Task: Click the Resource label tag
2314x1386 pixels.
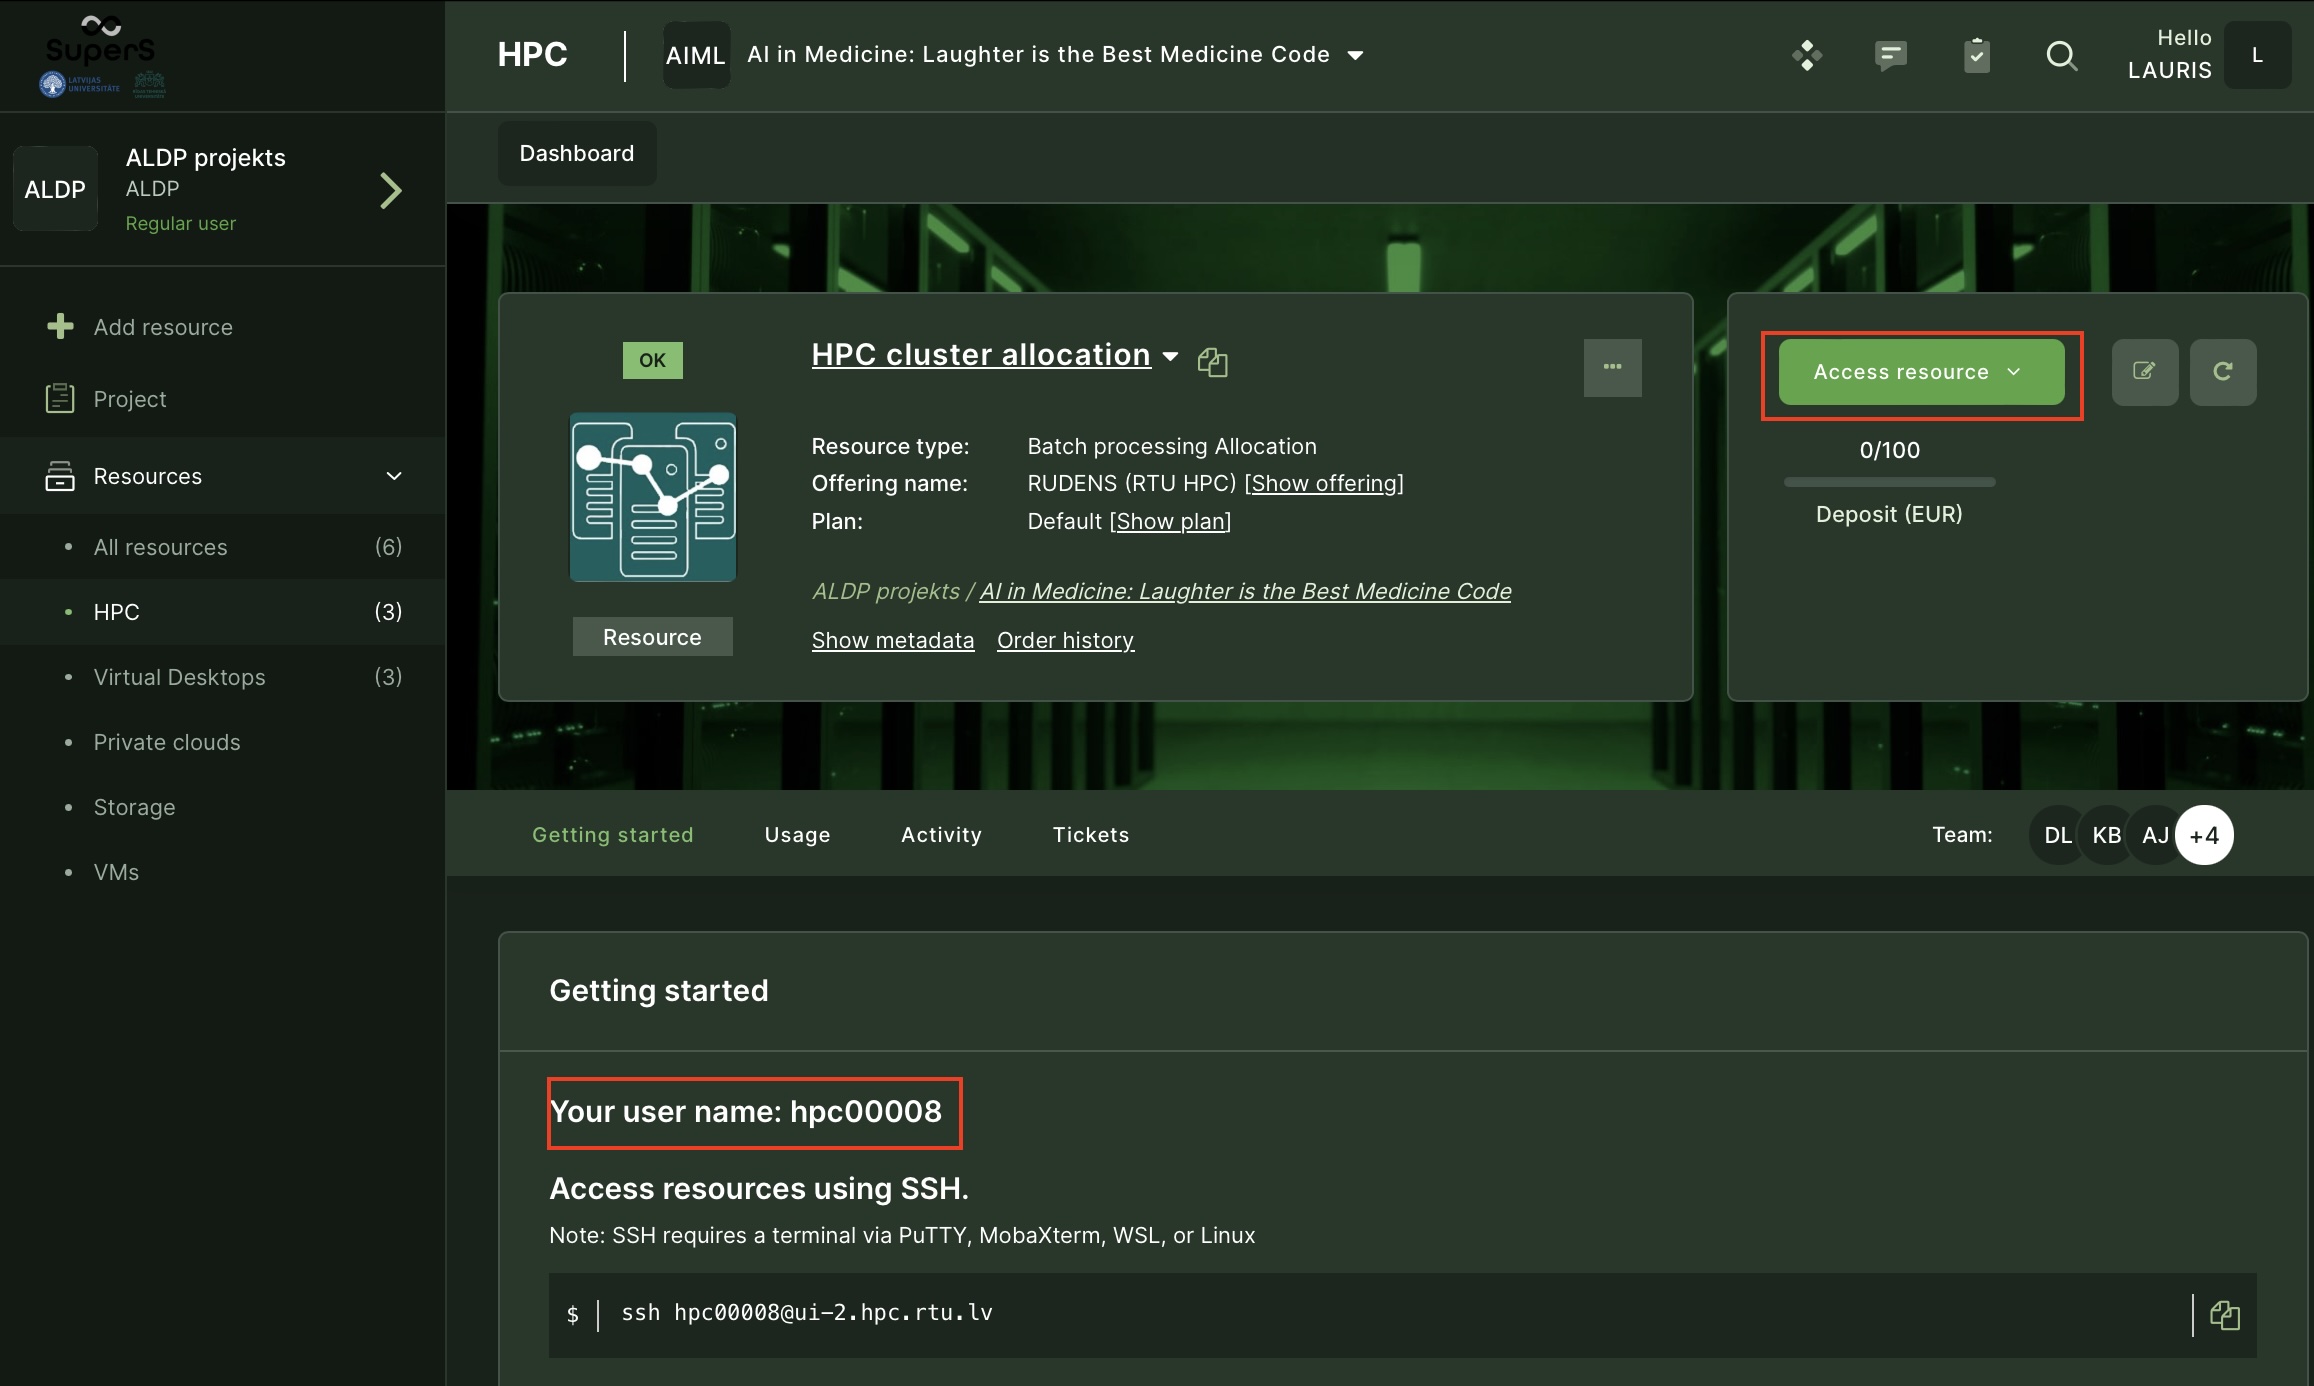Action: pyautogui.click(x=652, y=637)
